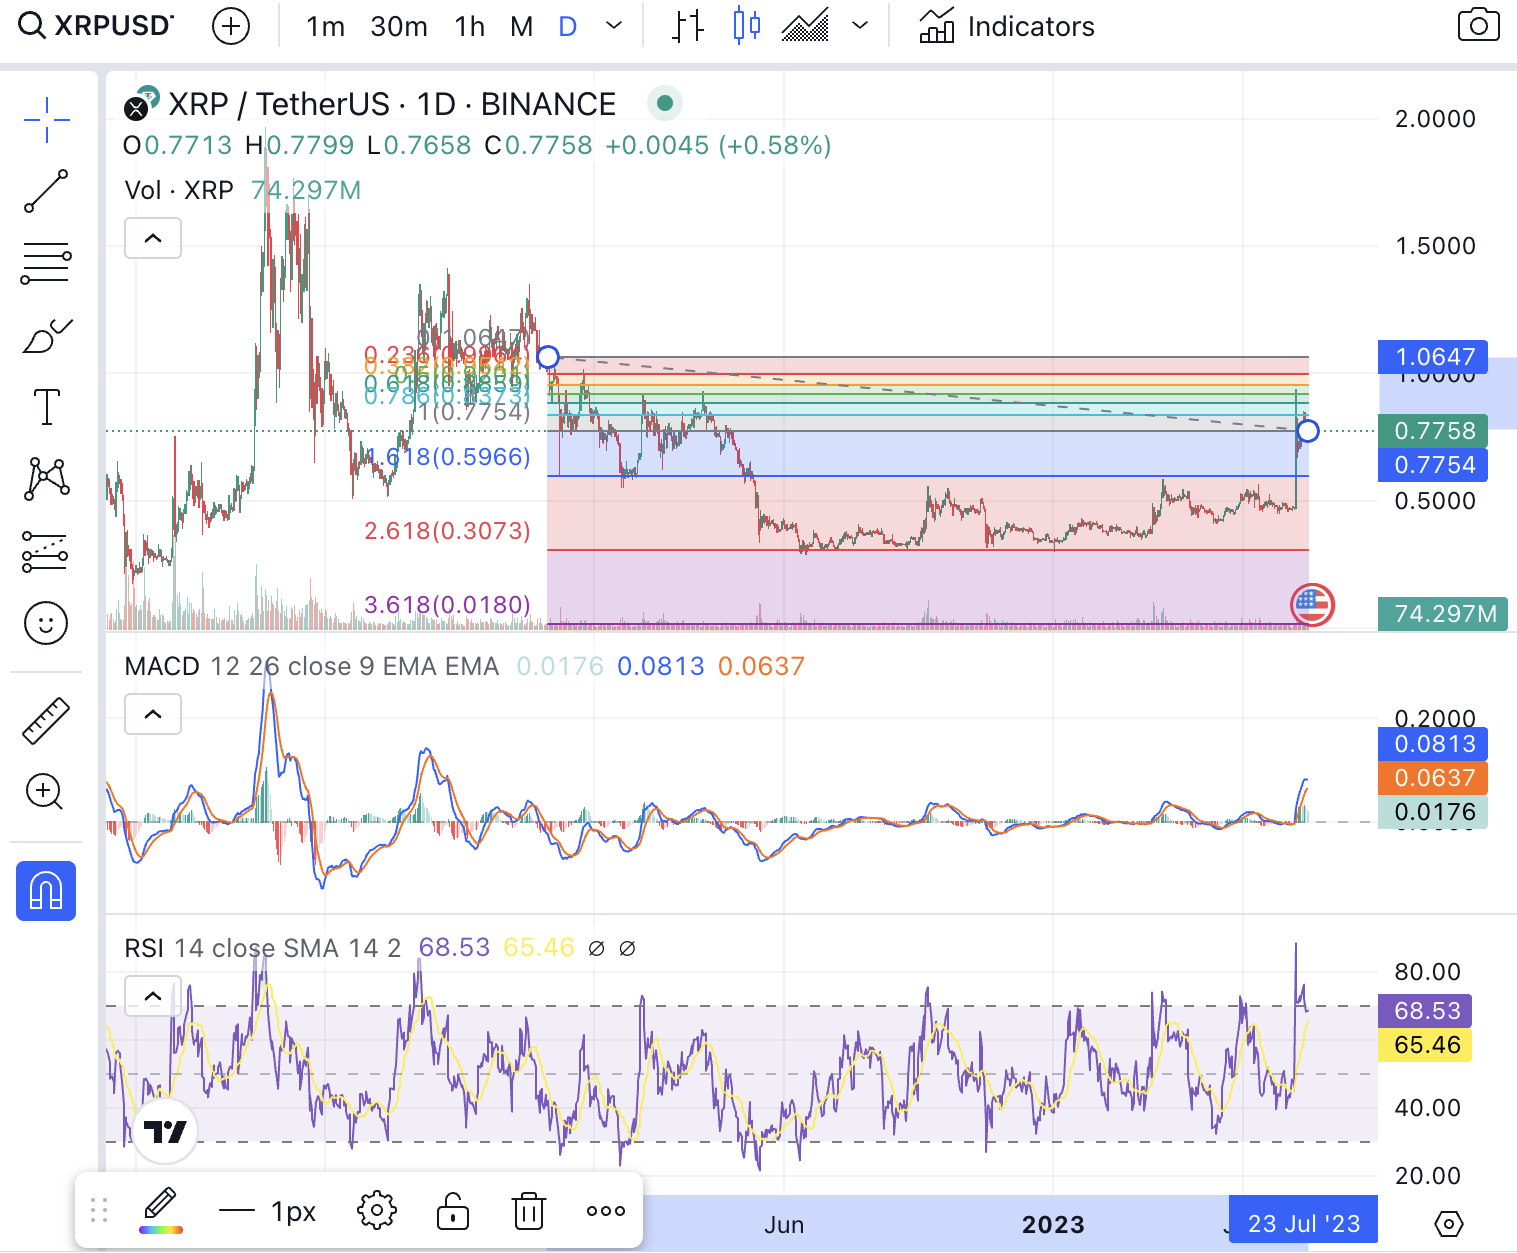Switch to the 30m timeframe

click(399, 27)
